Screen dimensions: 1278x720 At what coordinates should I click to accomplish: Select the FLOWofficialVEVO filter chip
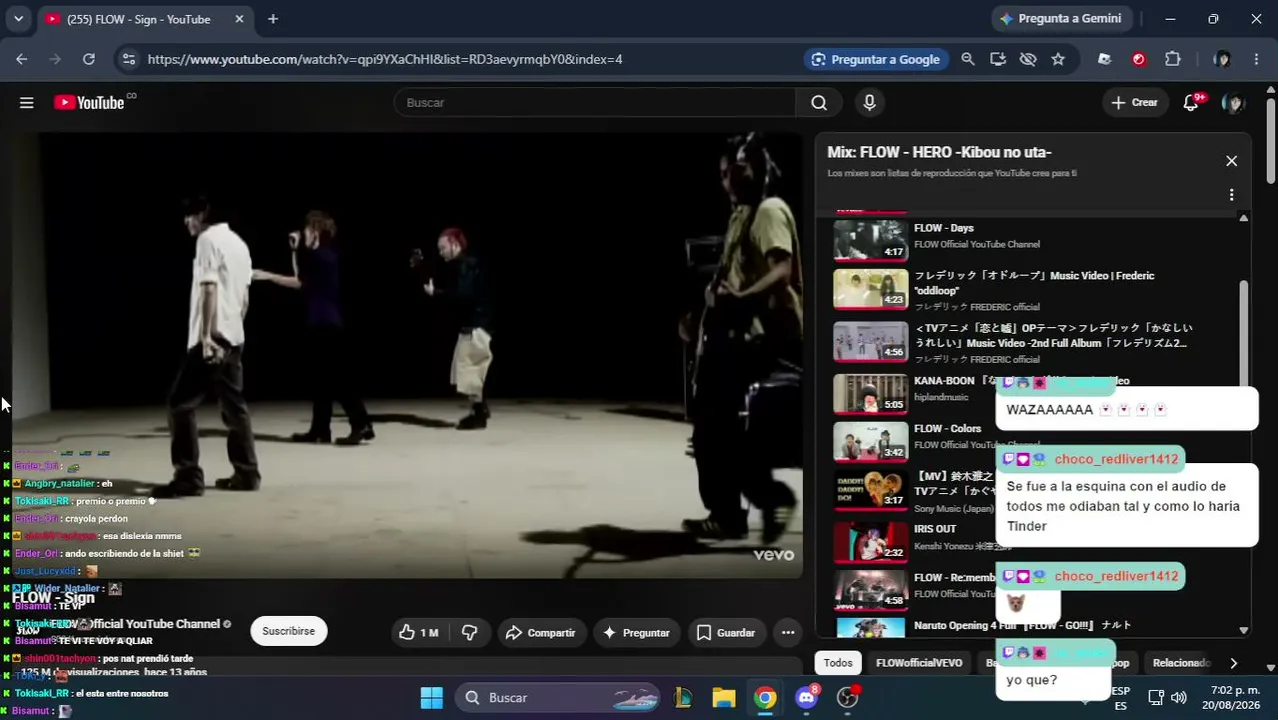click(919, 663)
